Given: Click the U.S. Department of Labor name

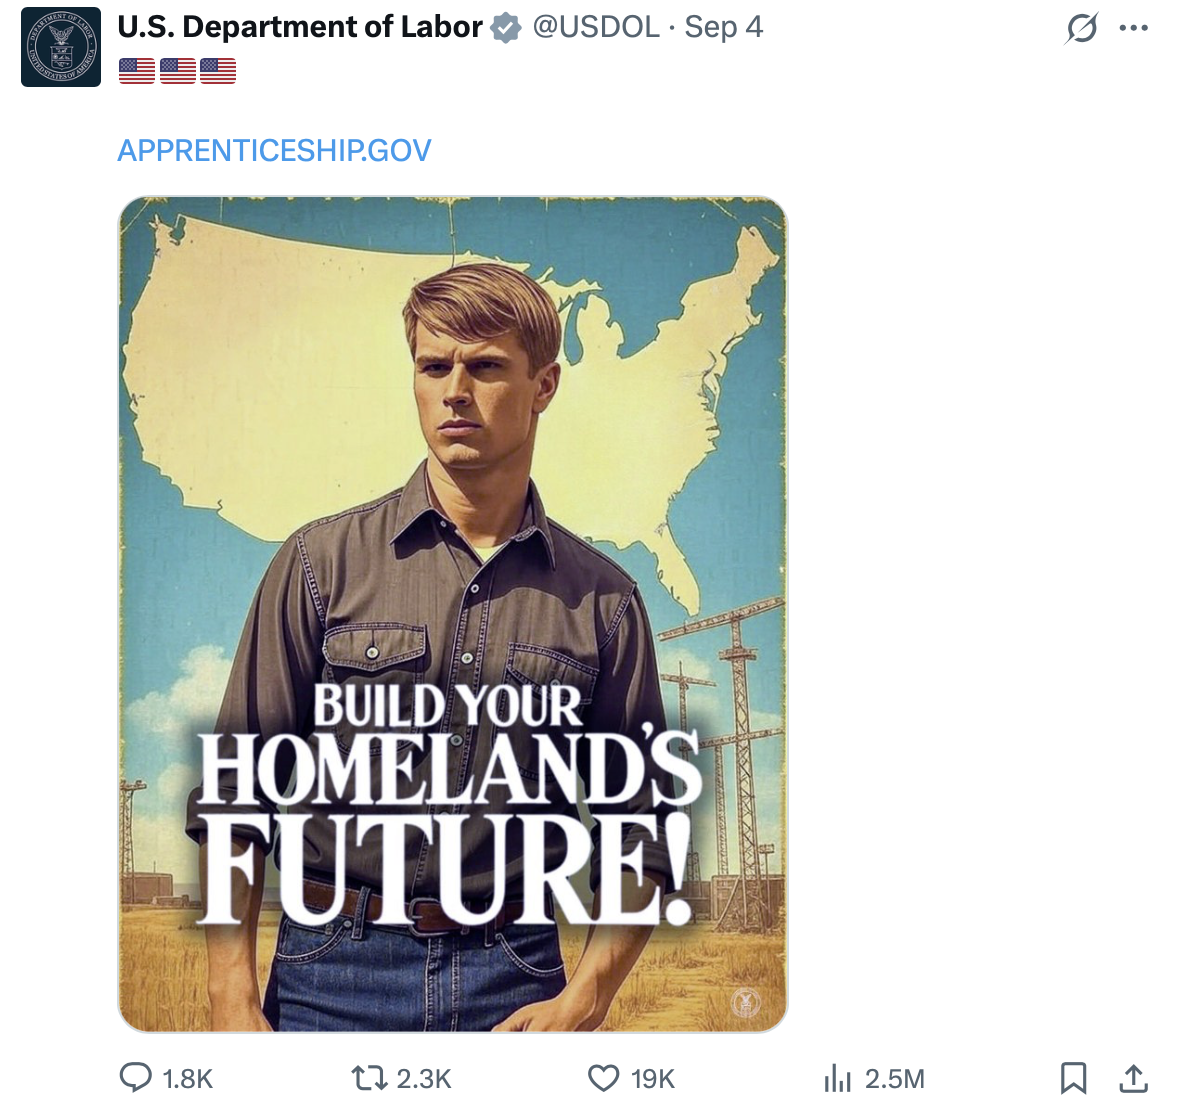Looking at the screenshot, I should click(x=300, y=27).
